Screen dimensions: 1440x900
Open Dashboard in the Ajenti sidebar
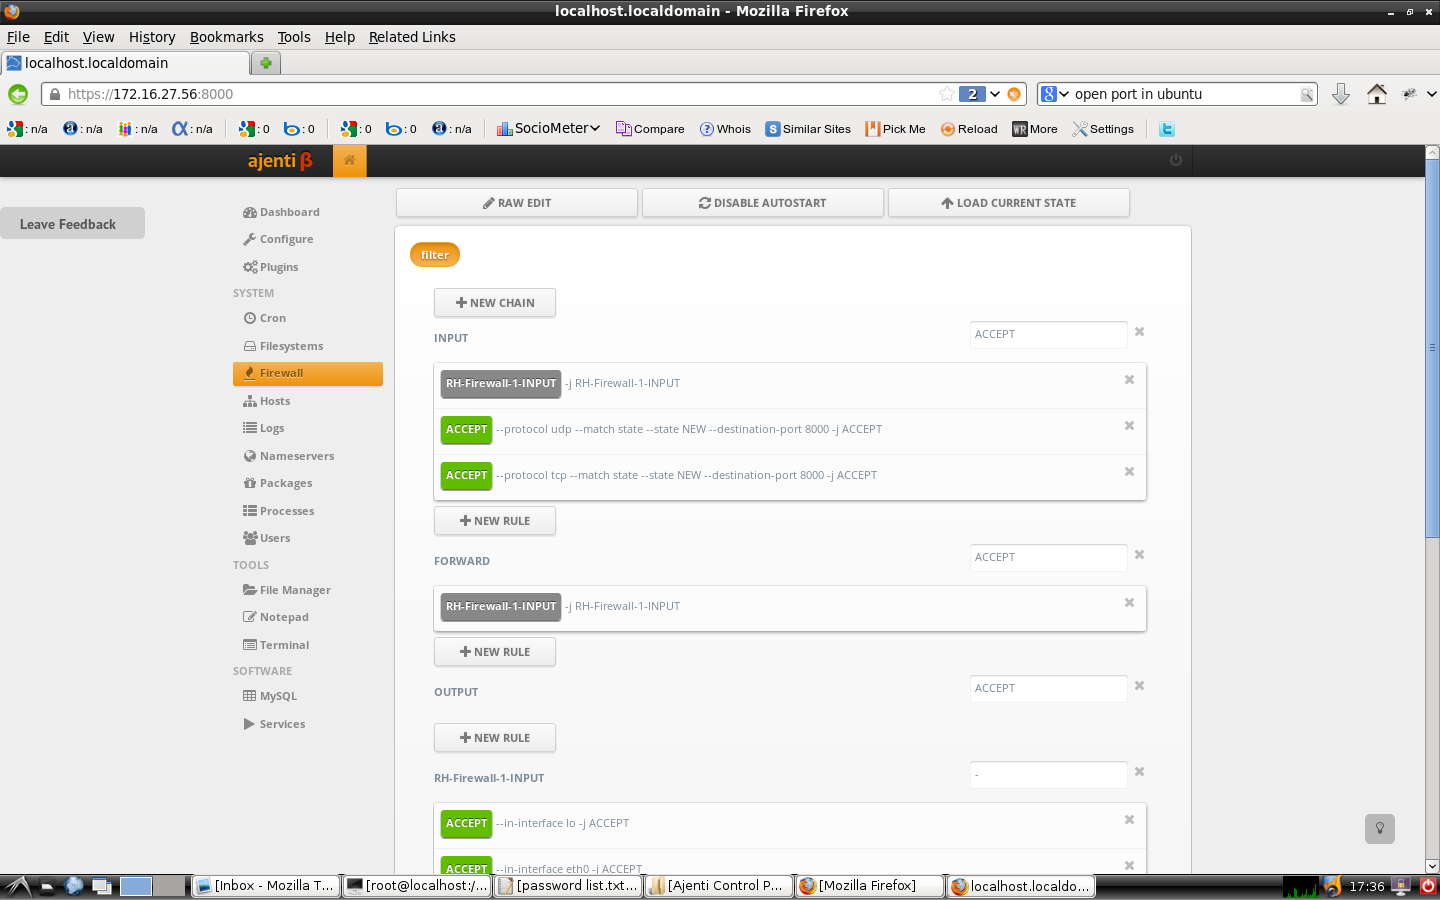(281, 212)
